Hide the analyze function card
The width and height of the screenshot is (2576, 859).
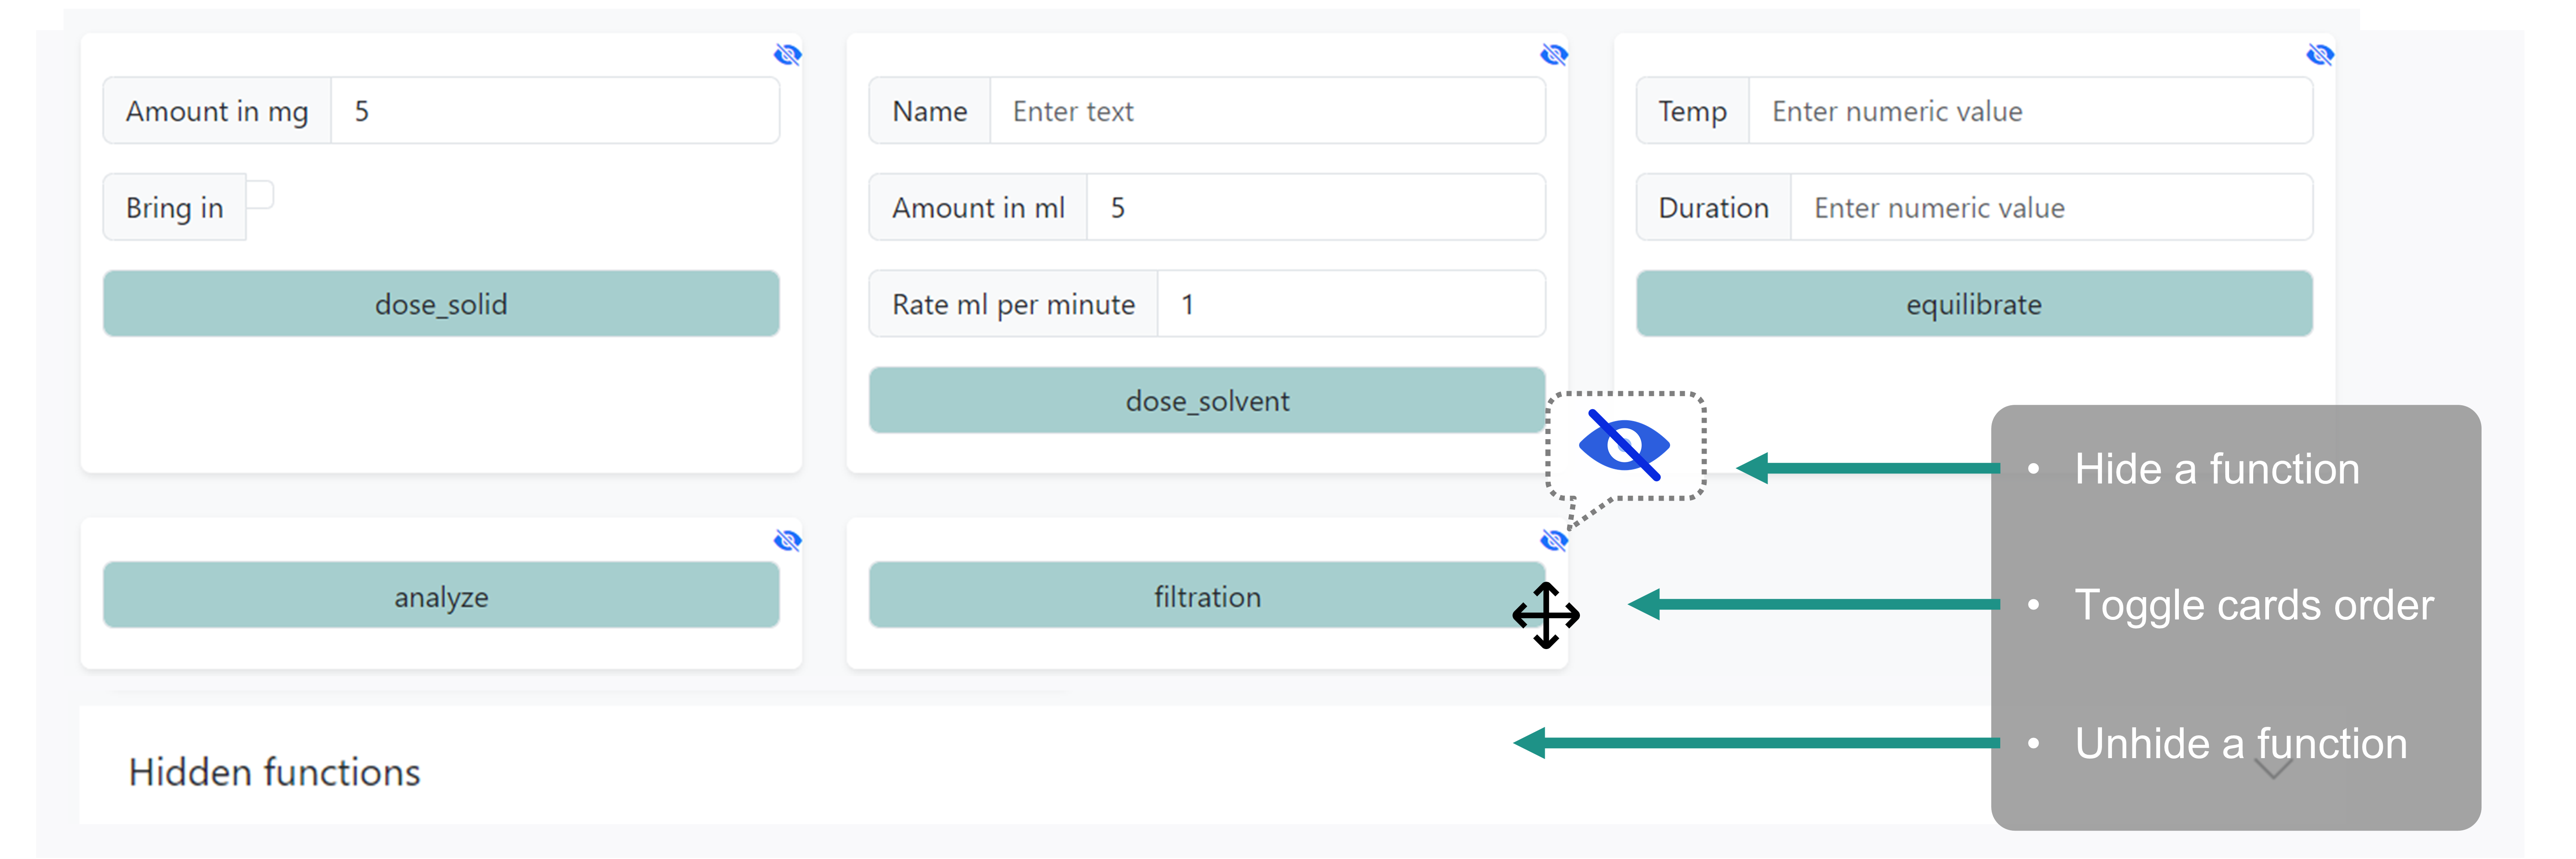[x=788, y=541]
